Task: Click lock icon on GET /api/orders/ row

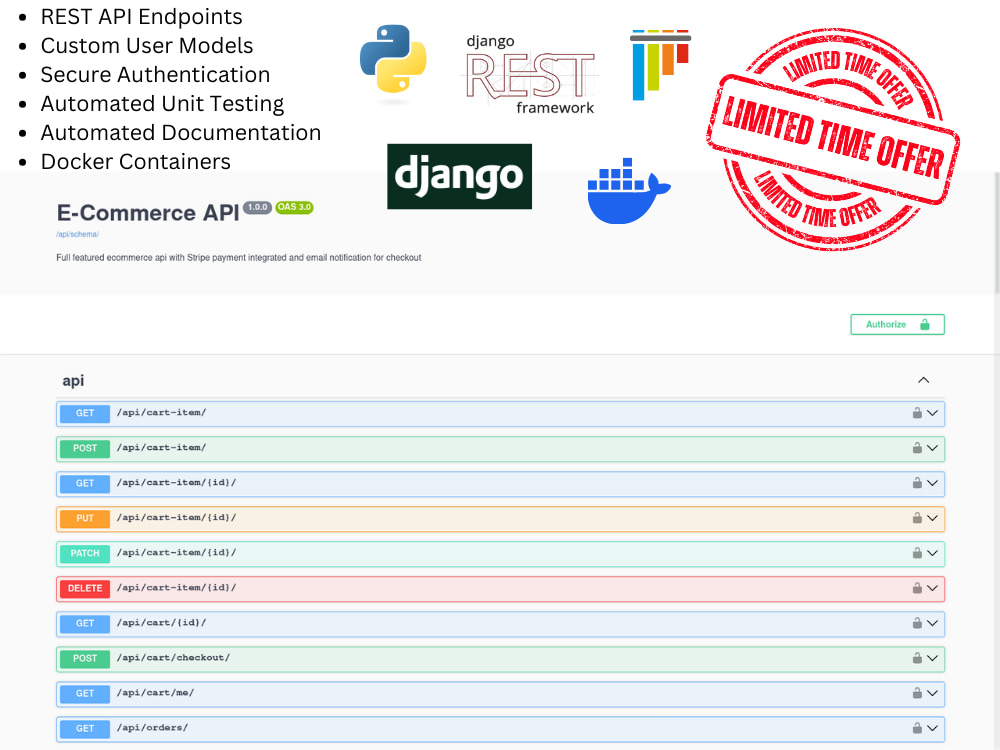Action: 916,728
